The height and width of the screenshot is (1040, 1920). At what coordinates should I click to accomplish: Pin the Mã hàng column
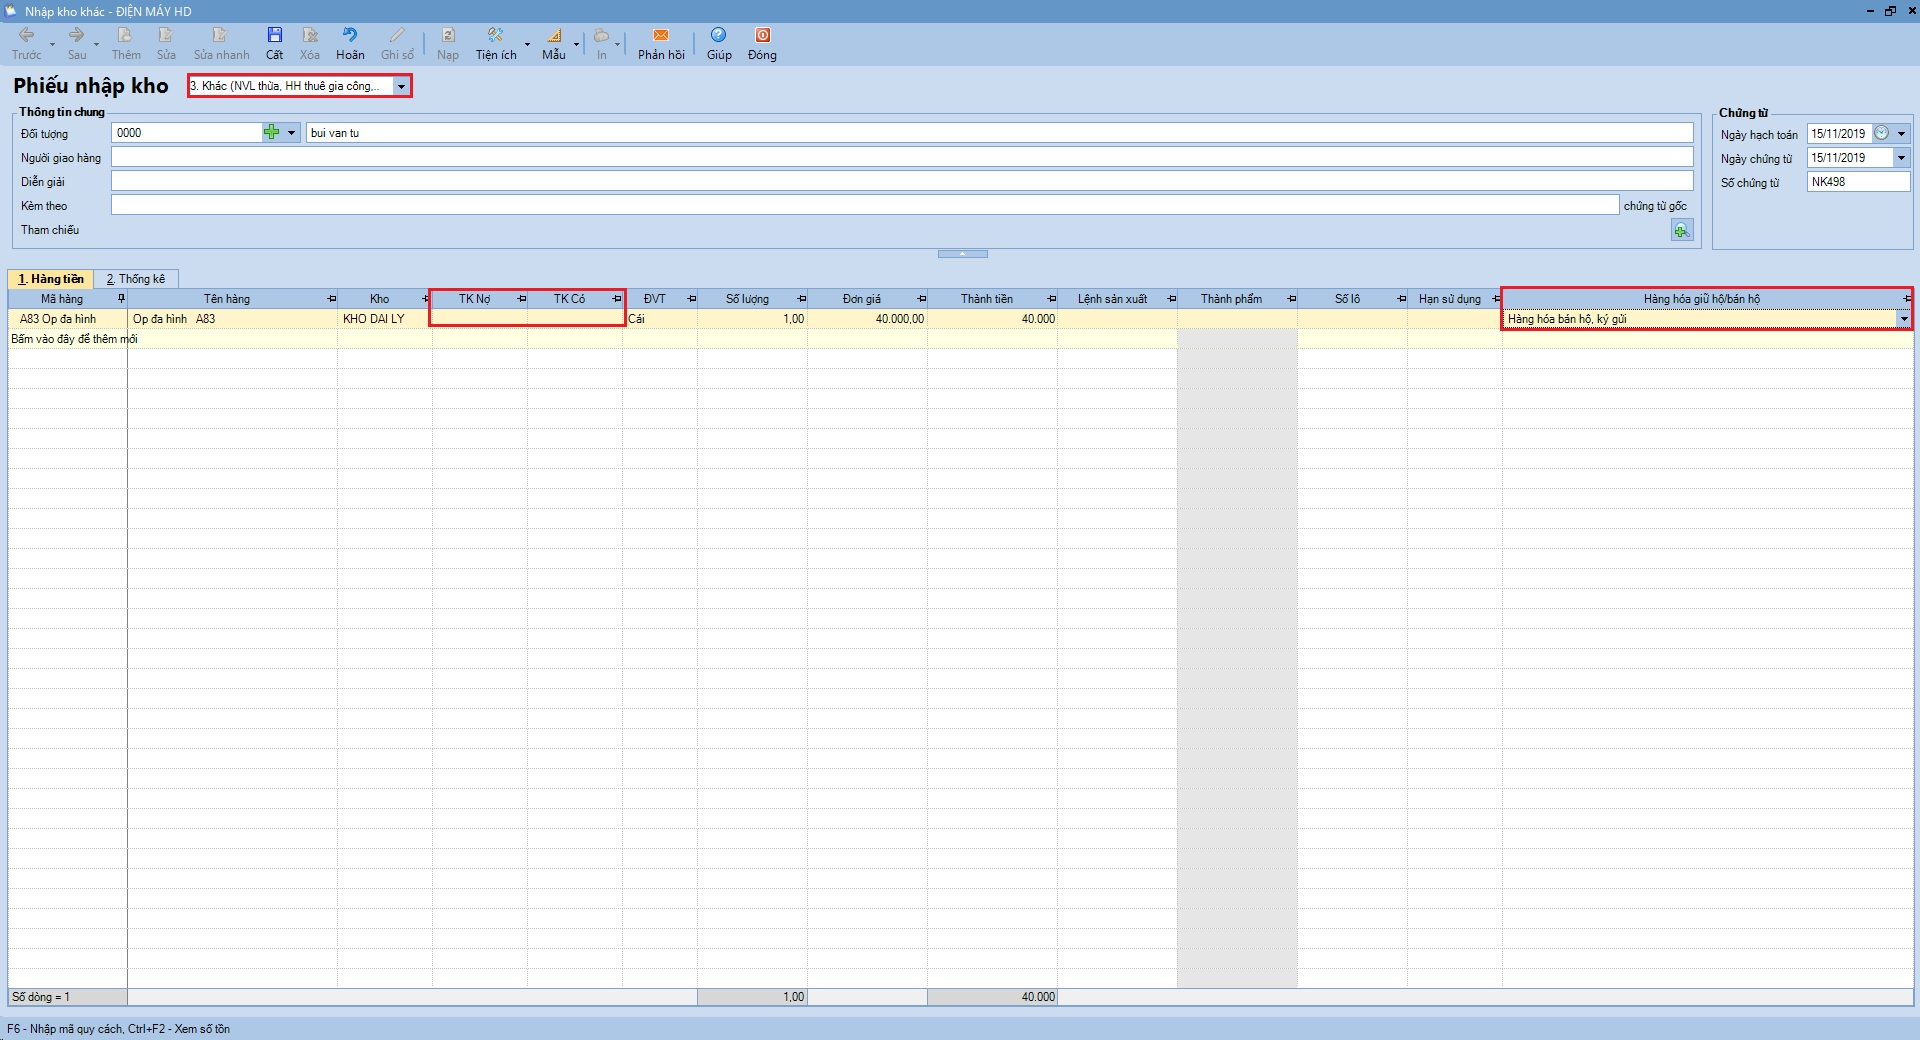[x=121, y=299]
